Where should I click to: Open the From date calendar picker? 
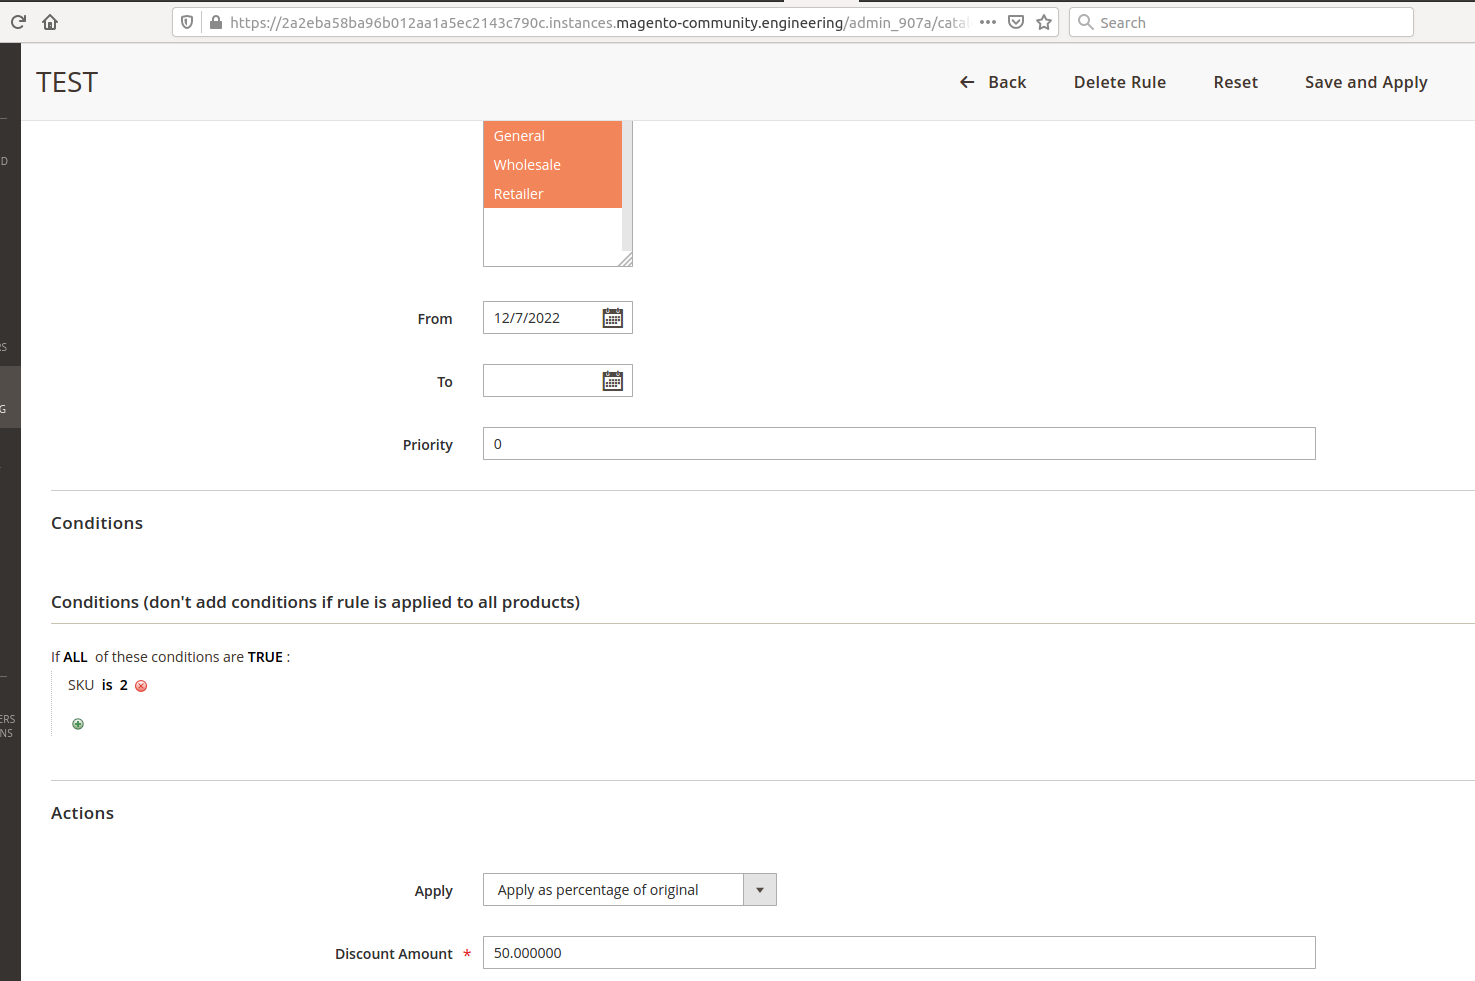[612, 317]
